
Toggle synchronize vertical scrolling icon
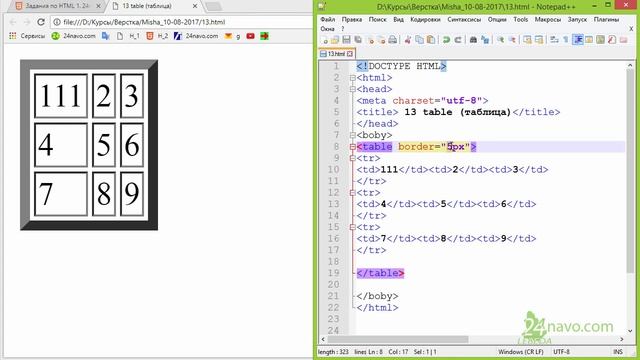click(x=527, y=40)
